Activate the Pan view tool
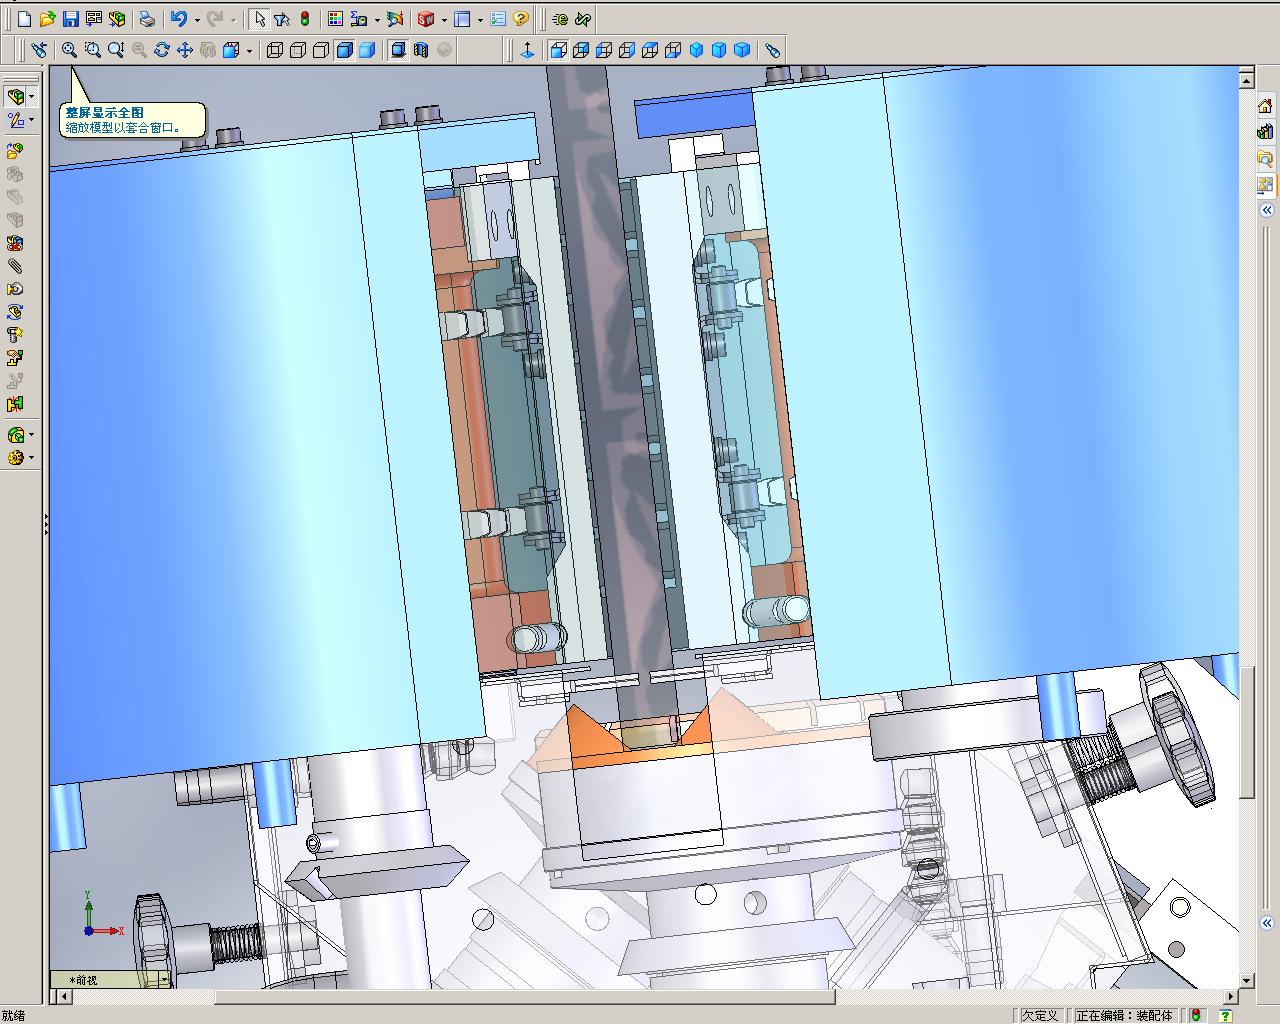Screen dimensions: 1280x1024 (185, 50)
